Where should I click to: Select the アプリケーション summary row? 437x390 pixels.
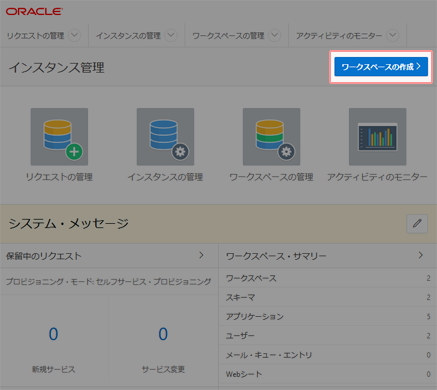pos(328,316)
